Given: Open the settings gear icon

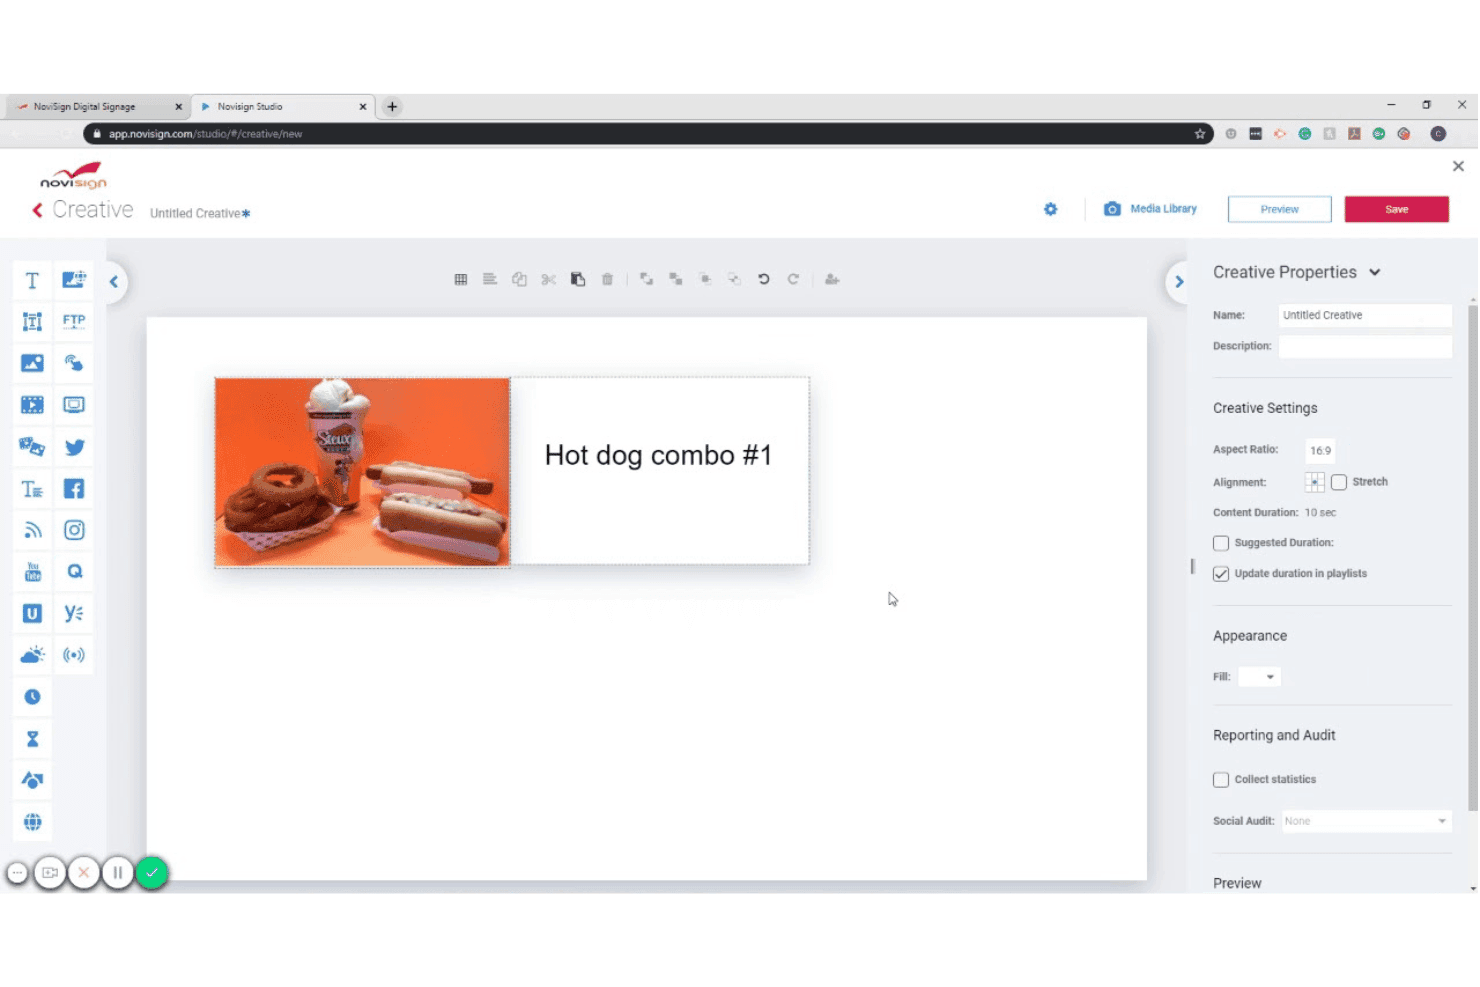Looking at the screenshot, I should (x=1051, y=209).
